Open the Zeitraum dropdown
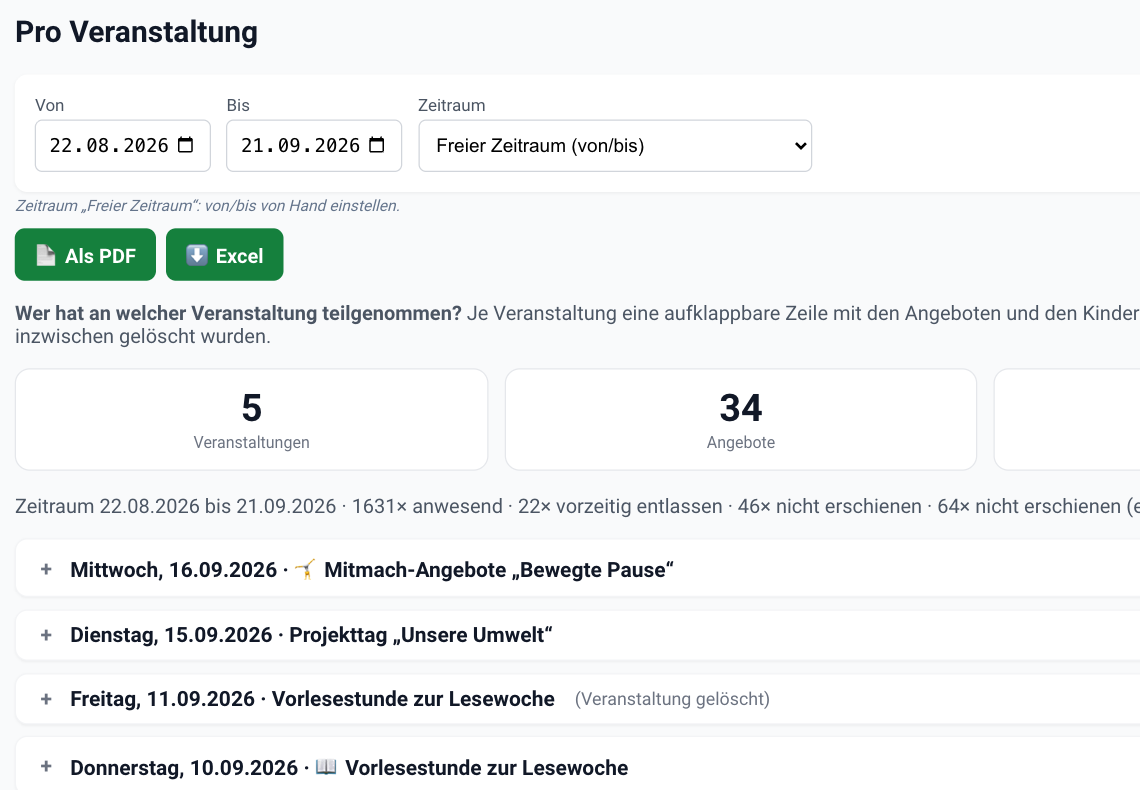 (615, 145)
